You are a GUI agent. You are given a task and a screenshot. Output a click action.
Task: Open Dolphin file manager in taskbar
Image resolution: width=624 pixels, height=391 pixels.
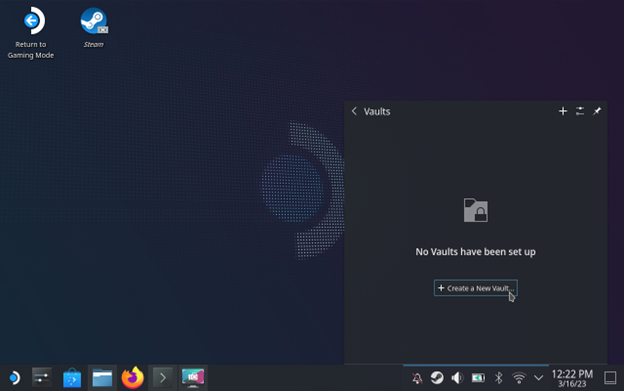tap(102, 377)
